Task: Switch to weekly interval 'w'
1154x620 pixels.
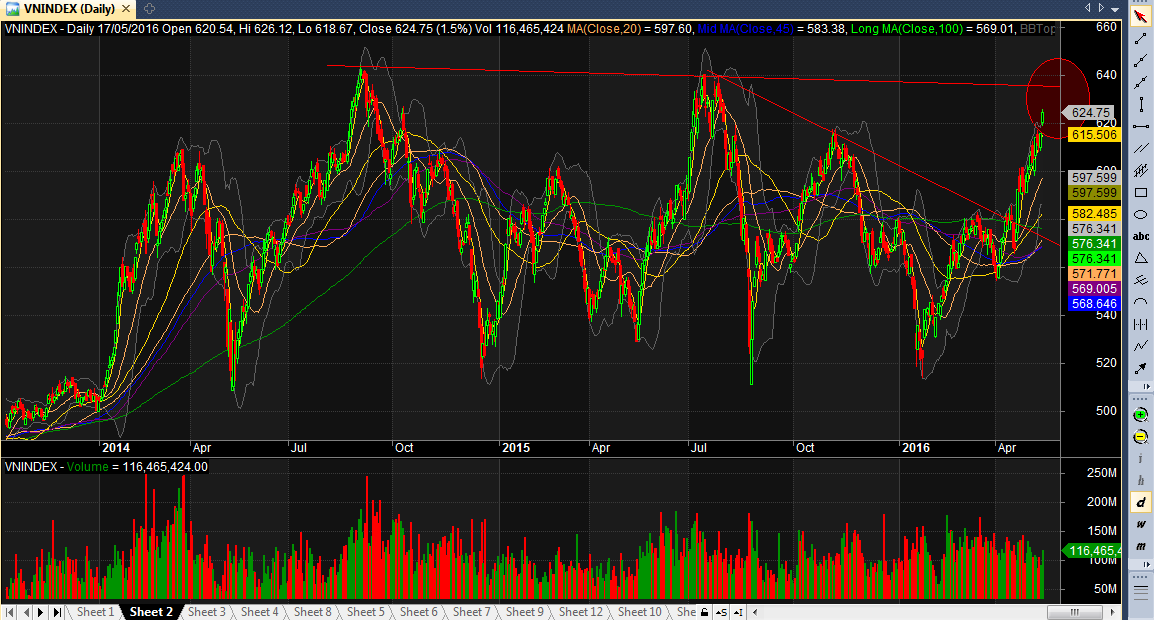Action: tap(1140, 525)
